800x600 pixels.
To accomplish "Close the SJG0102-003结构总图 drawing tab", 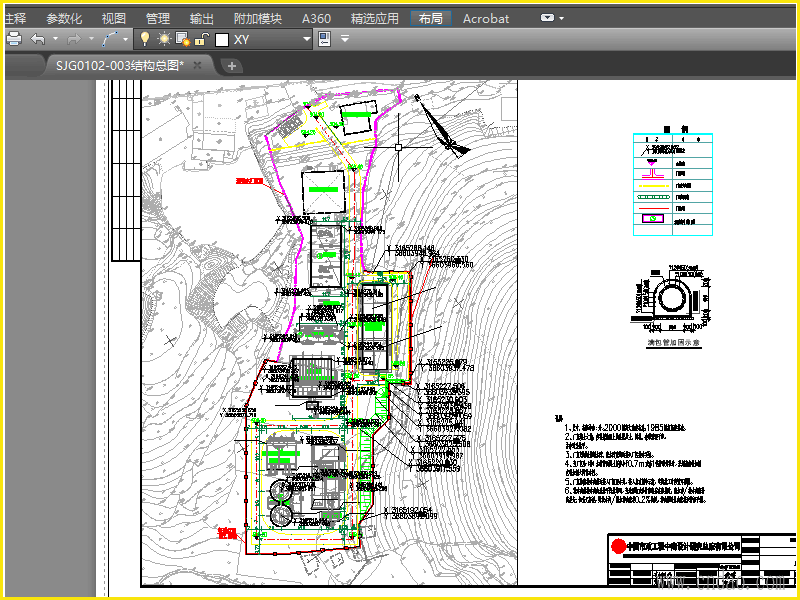I will click(x=198, y=65).
